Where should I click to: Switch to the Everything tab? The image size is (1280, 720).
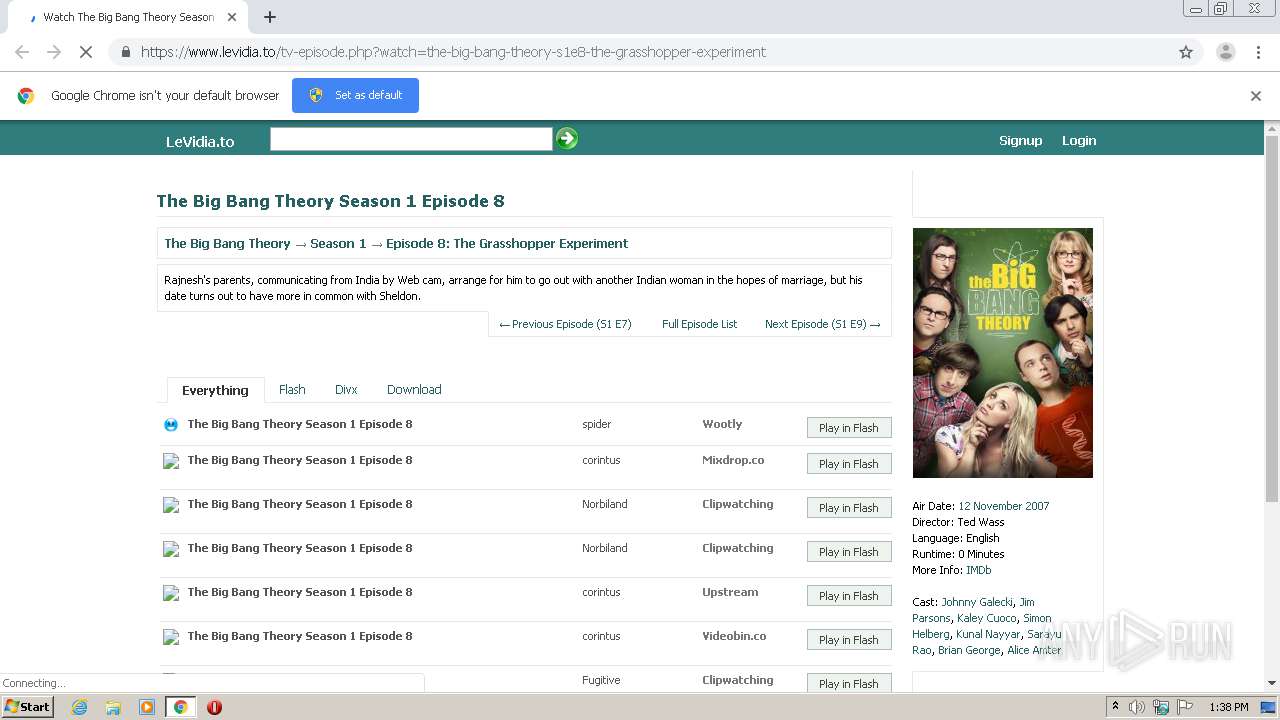click(x=215, y=391)
